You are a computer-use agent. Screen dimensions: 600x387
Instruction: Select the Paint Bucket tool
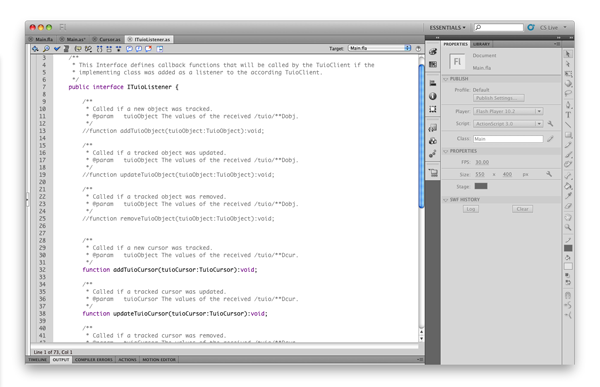[568, 186]
